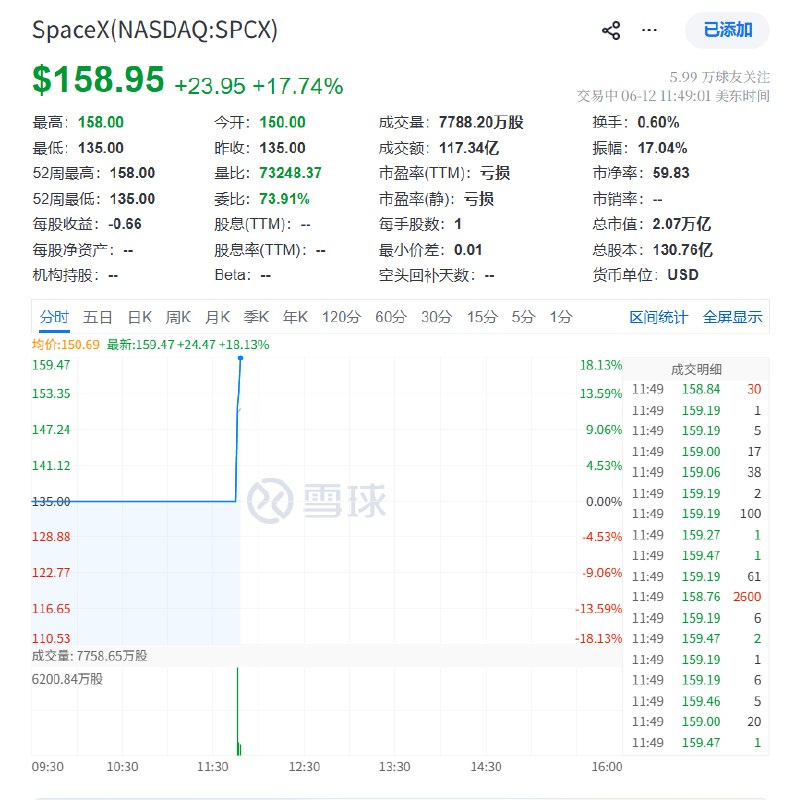Click the 5.99 万球友关注 follower count
The image size is (795, 800).
(719, 77)
